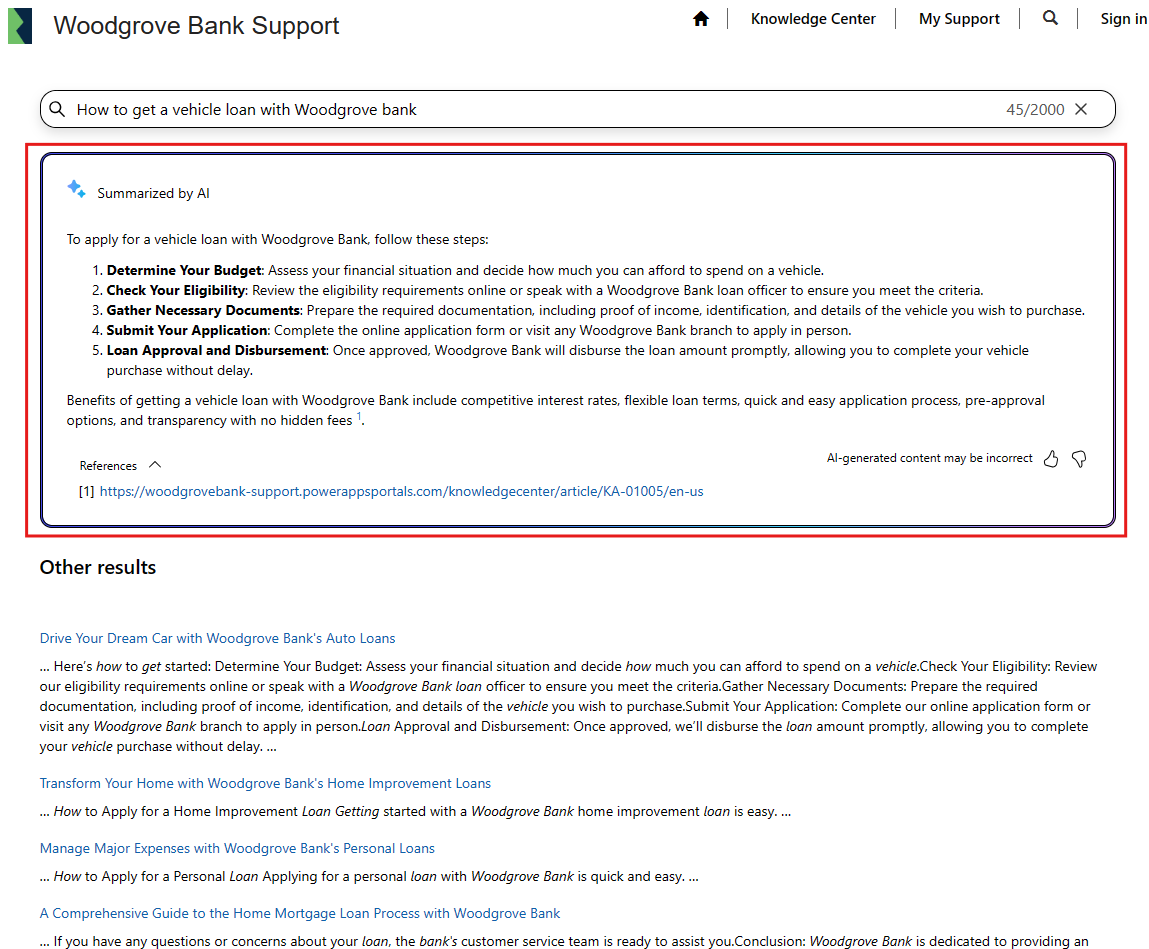Viewport: 1149px width, 949px height.
Task: Clear the search query with the X icon
Action: [x=1081, y=109]
